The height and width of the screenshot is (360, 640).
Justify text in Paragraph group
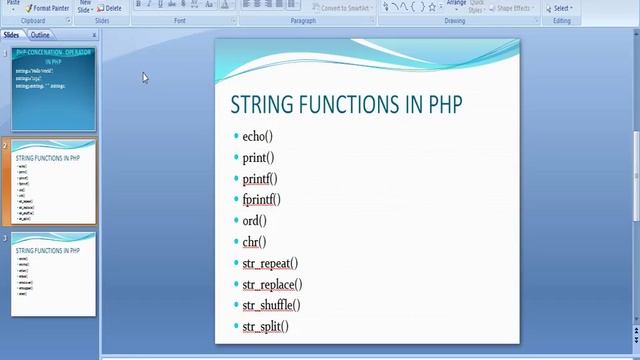[x=279, y=4]
